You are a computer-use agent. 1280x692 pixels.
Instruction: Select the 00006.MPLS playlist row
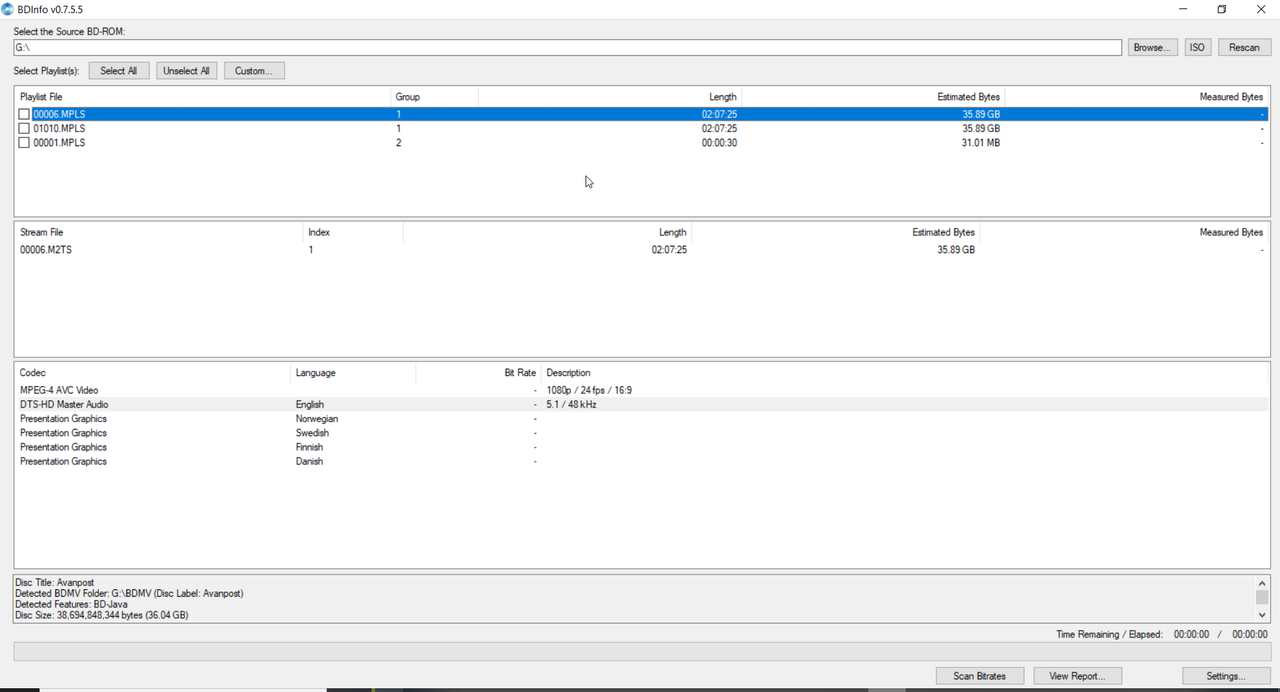(x=641, y=114)
